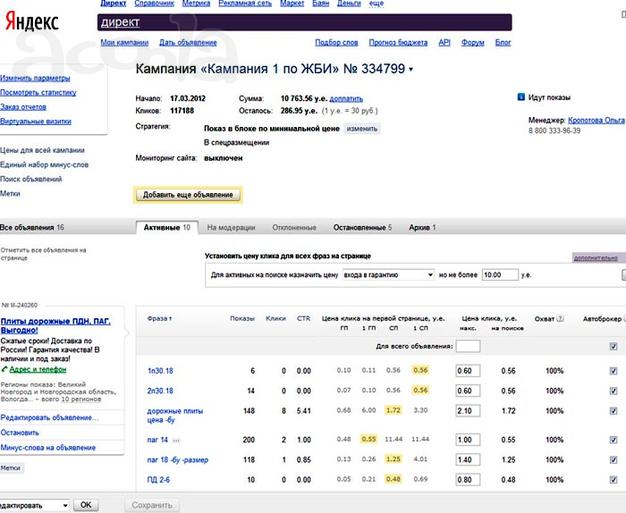Open the 'Справочник' service link at top
Viewport: 626px width, 513px height.
(x=154, y=3)
